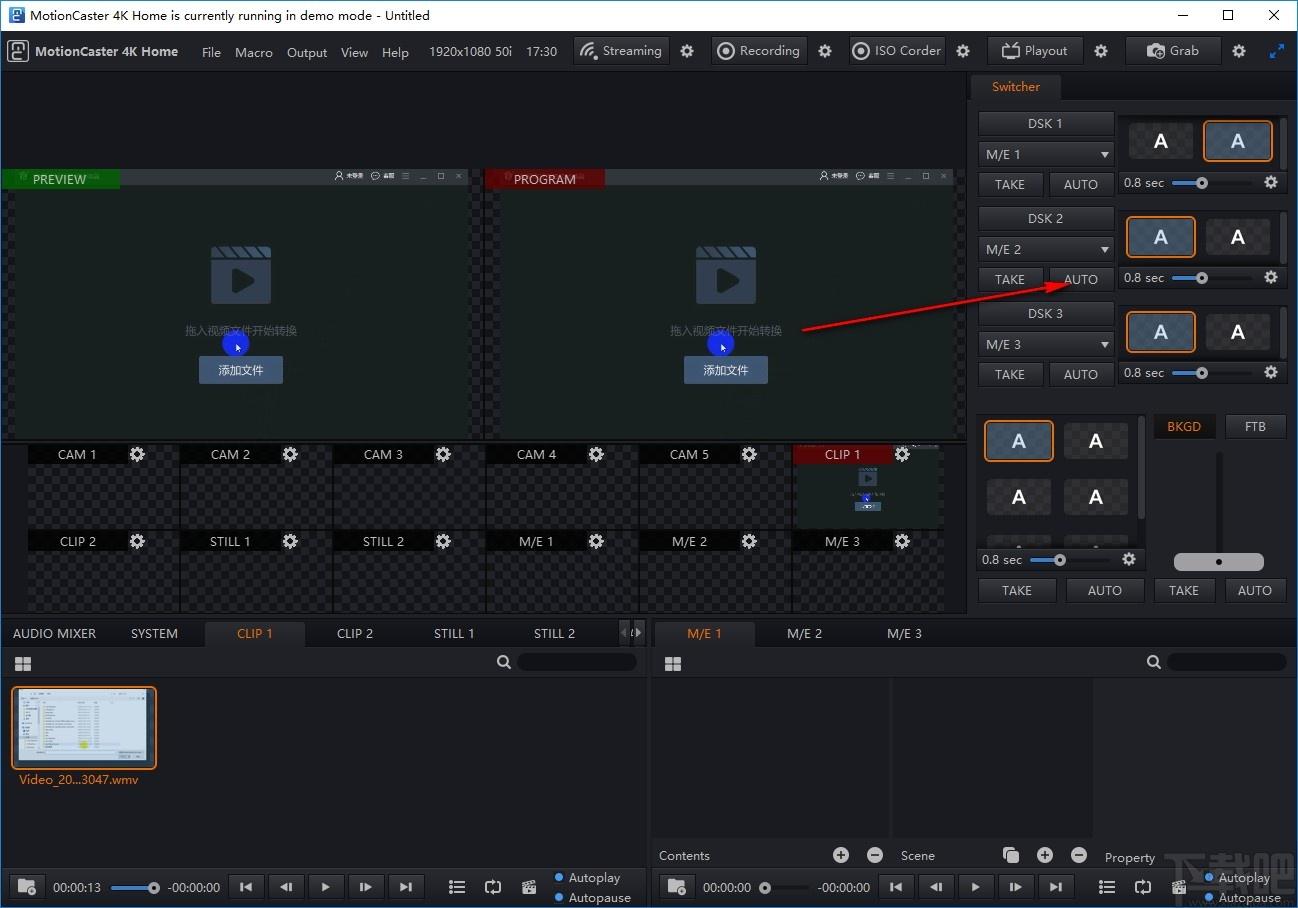The width and height of the screenshot is (1298, 908).
Task: Open the Playout settings gear
Action: click(x=1101, y=51)
